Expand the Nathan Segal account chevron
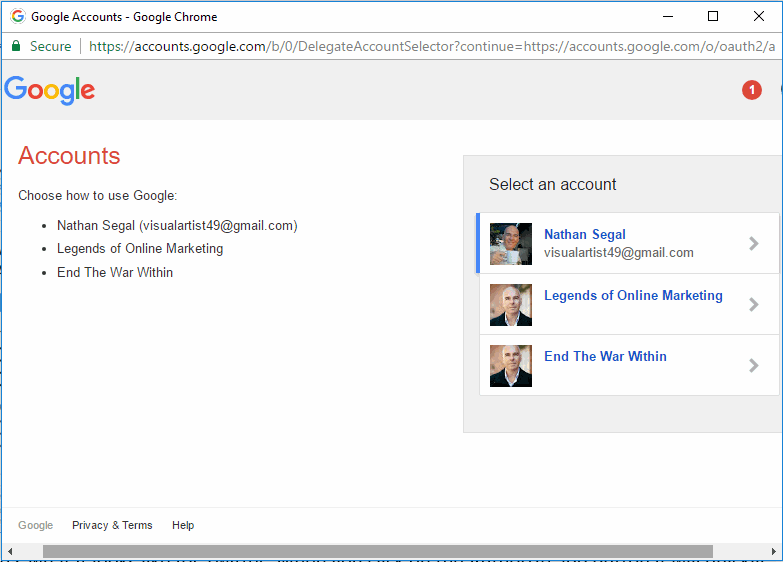This screenshot has height=562, width=783. (754, 243)
